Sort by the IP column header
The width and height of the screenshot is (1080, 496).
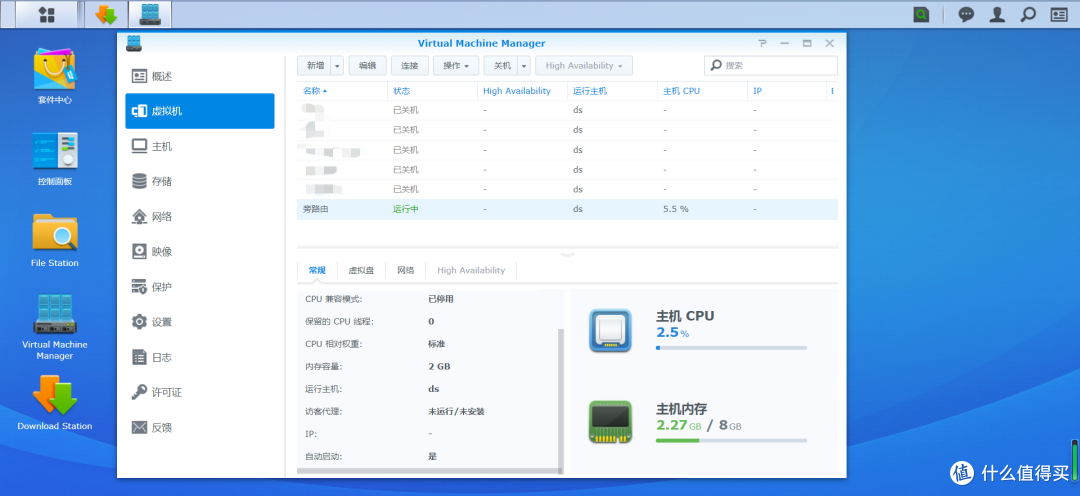point(787,91)
